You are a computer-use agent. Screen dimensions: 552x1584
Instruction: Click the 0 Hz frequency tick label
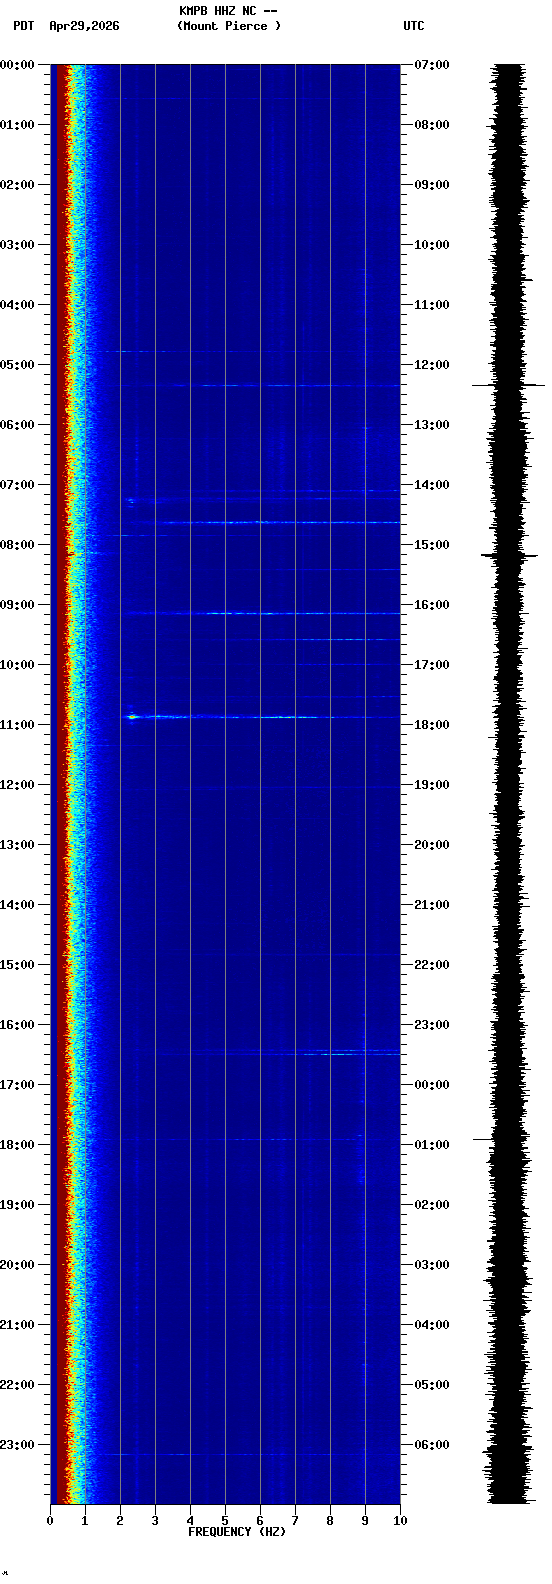click(50, 1521)
